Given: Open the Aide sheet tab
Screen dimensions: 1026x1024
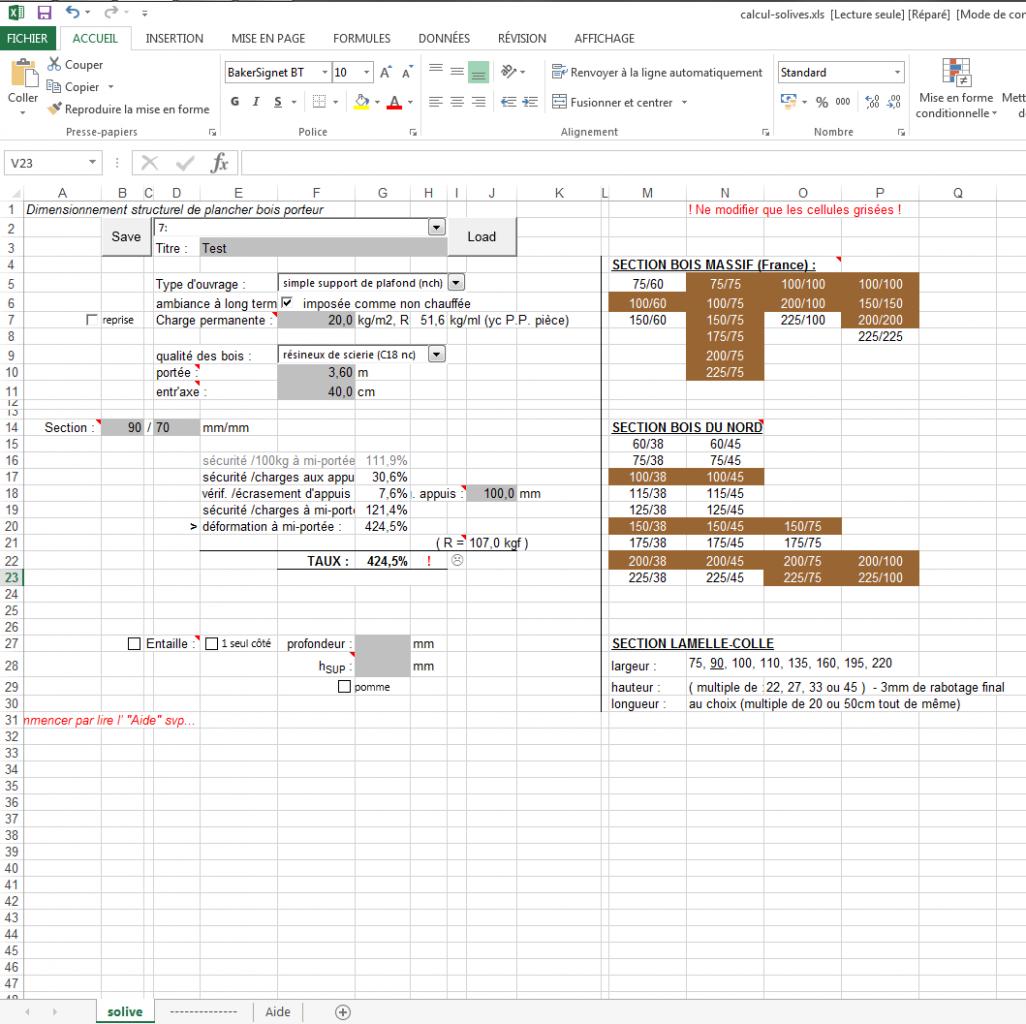Looking at the screenshot, I should coord(278,1012).
